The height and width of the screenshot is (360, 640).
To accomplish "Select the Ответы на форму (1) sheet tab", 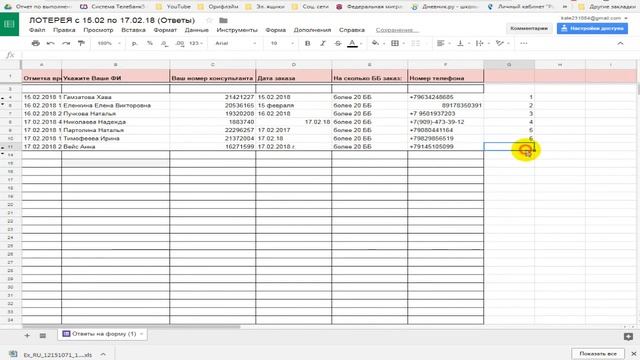I will point(102,334).
